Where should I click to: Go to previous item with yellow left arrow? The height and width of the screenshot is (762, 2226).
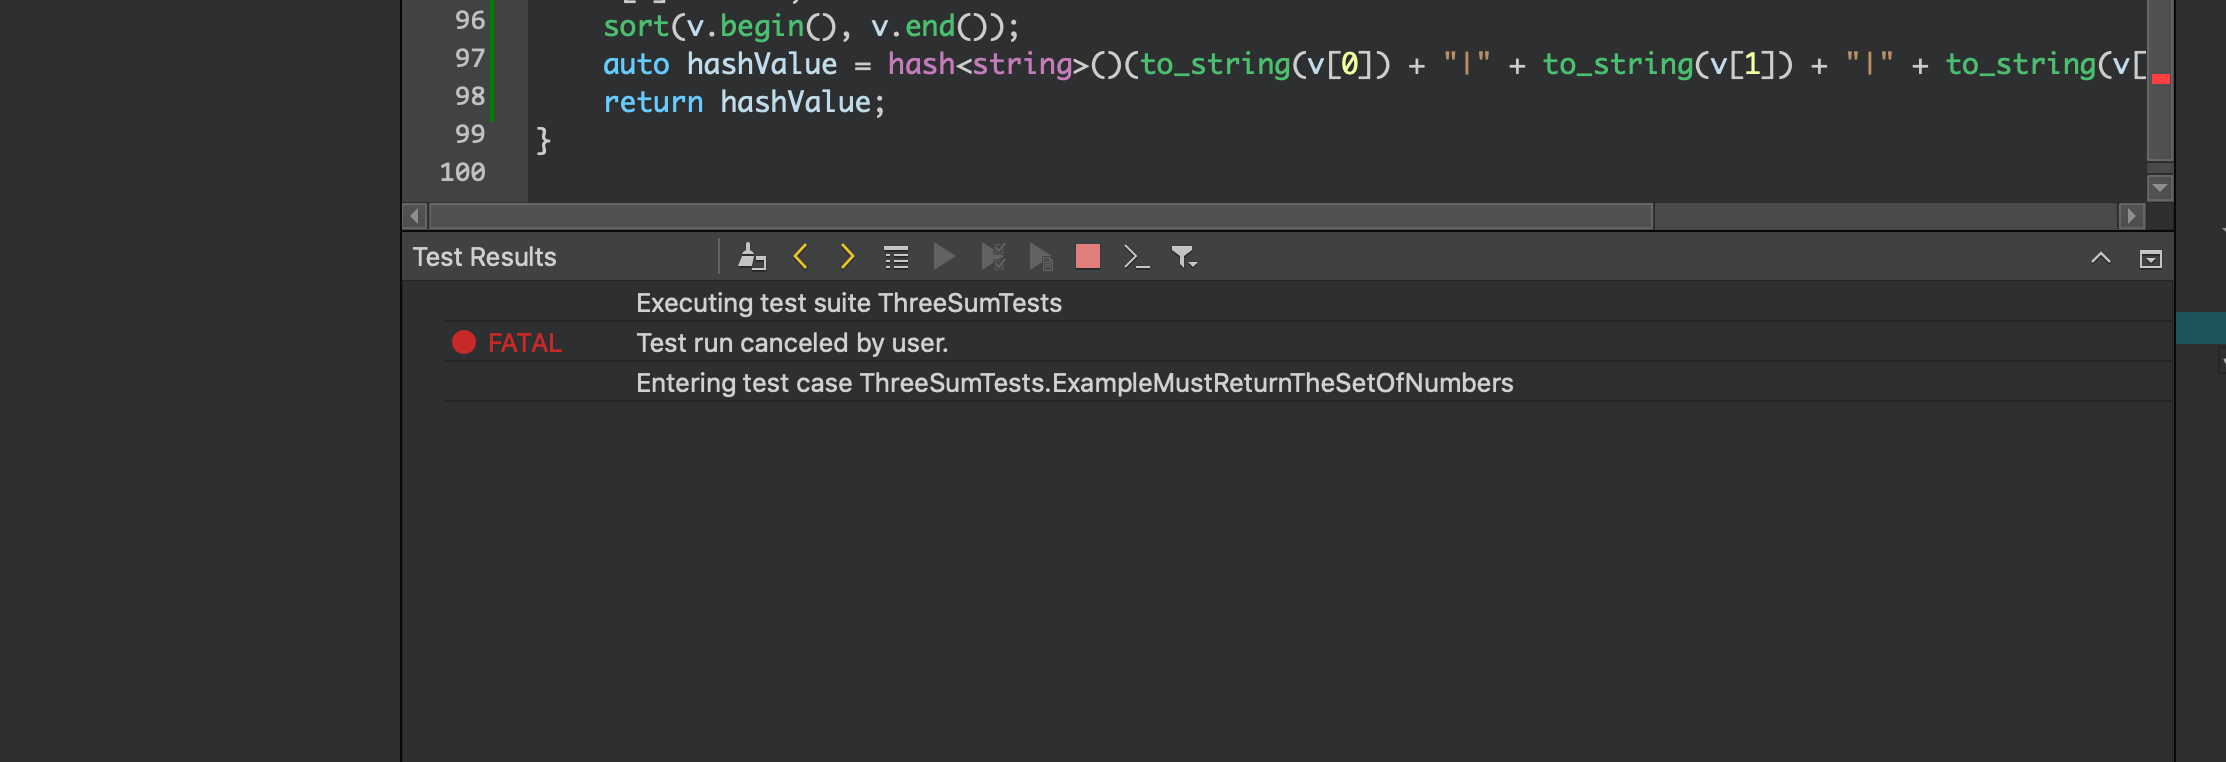(x=800, y=257)
